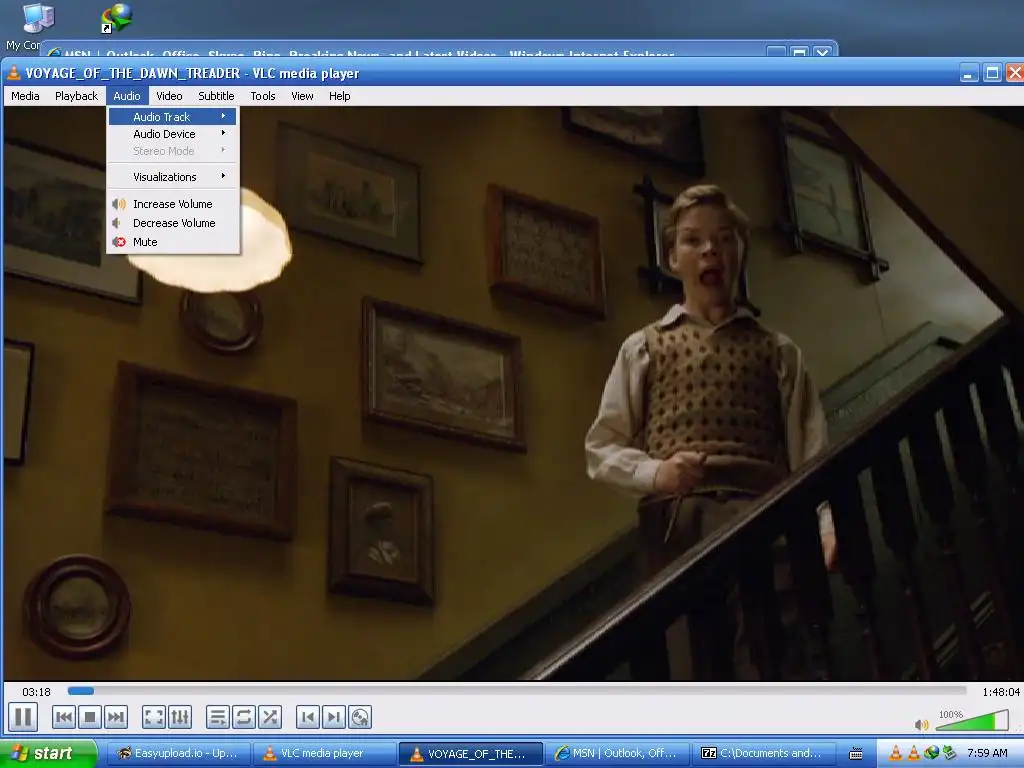
Task: Toggle random shuffle playback
Action: [270, 717]
